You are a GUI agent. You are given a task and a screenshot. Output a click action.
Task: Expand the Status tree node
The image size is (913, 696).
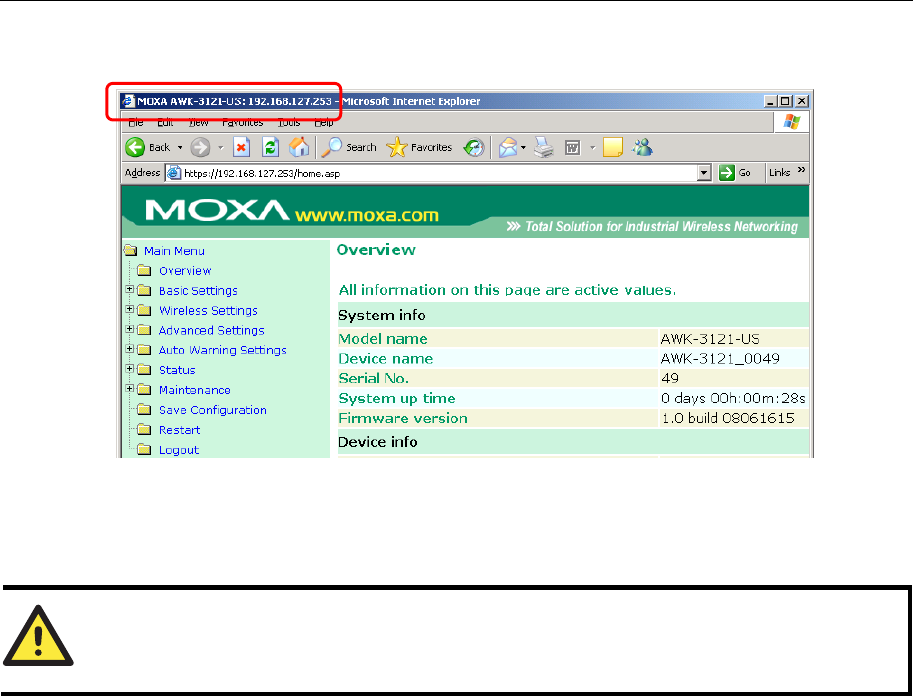point(130,369)
